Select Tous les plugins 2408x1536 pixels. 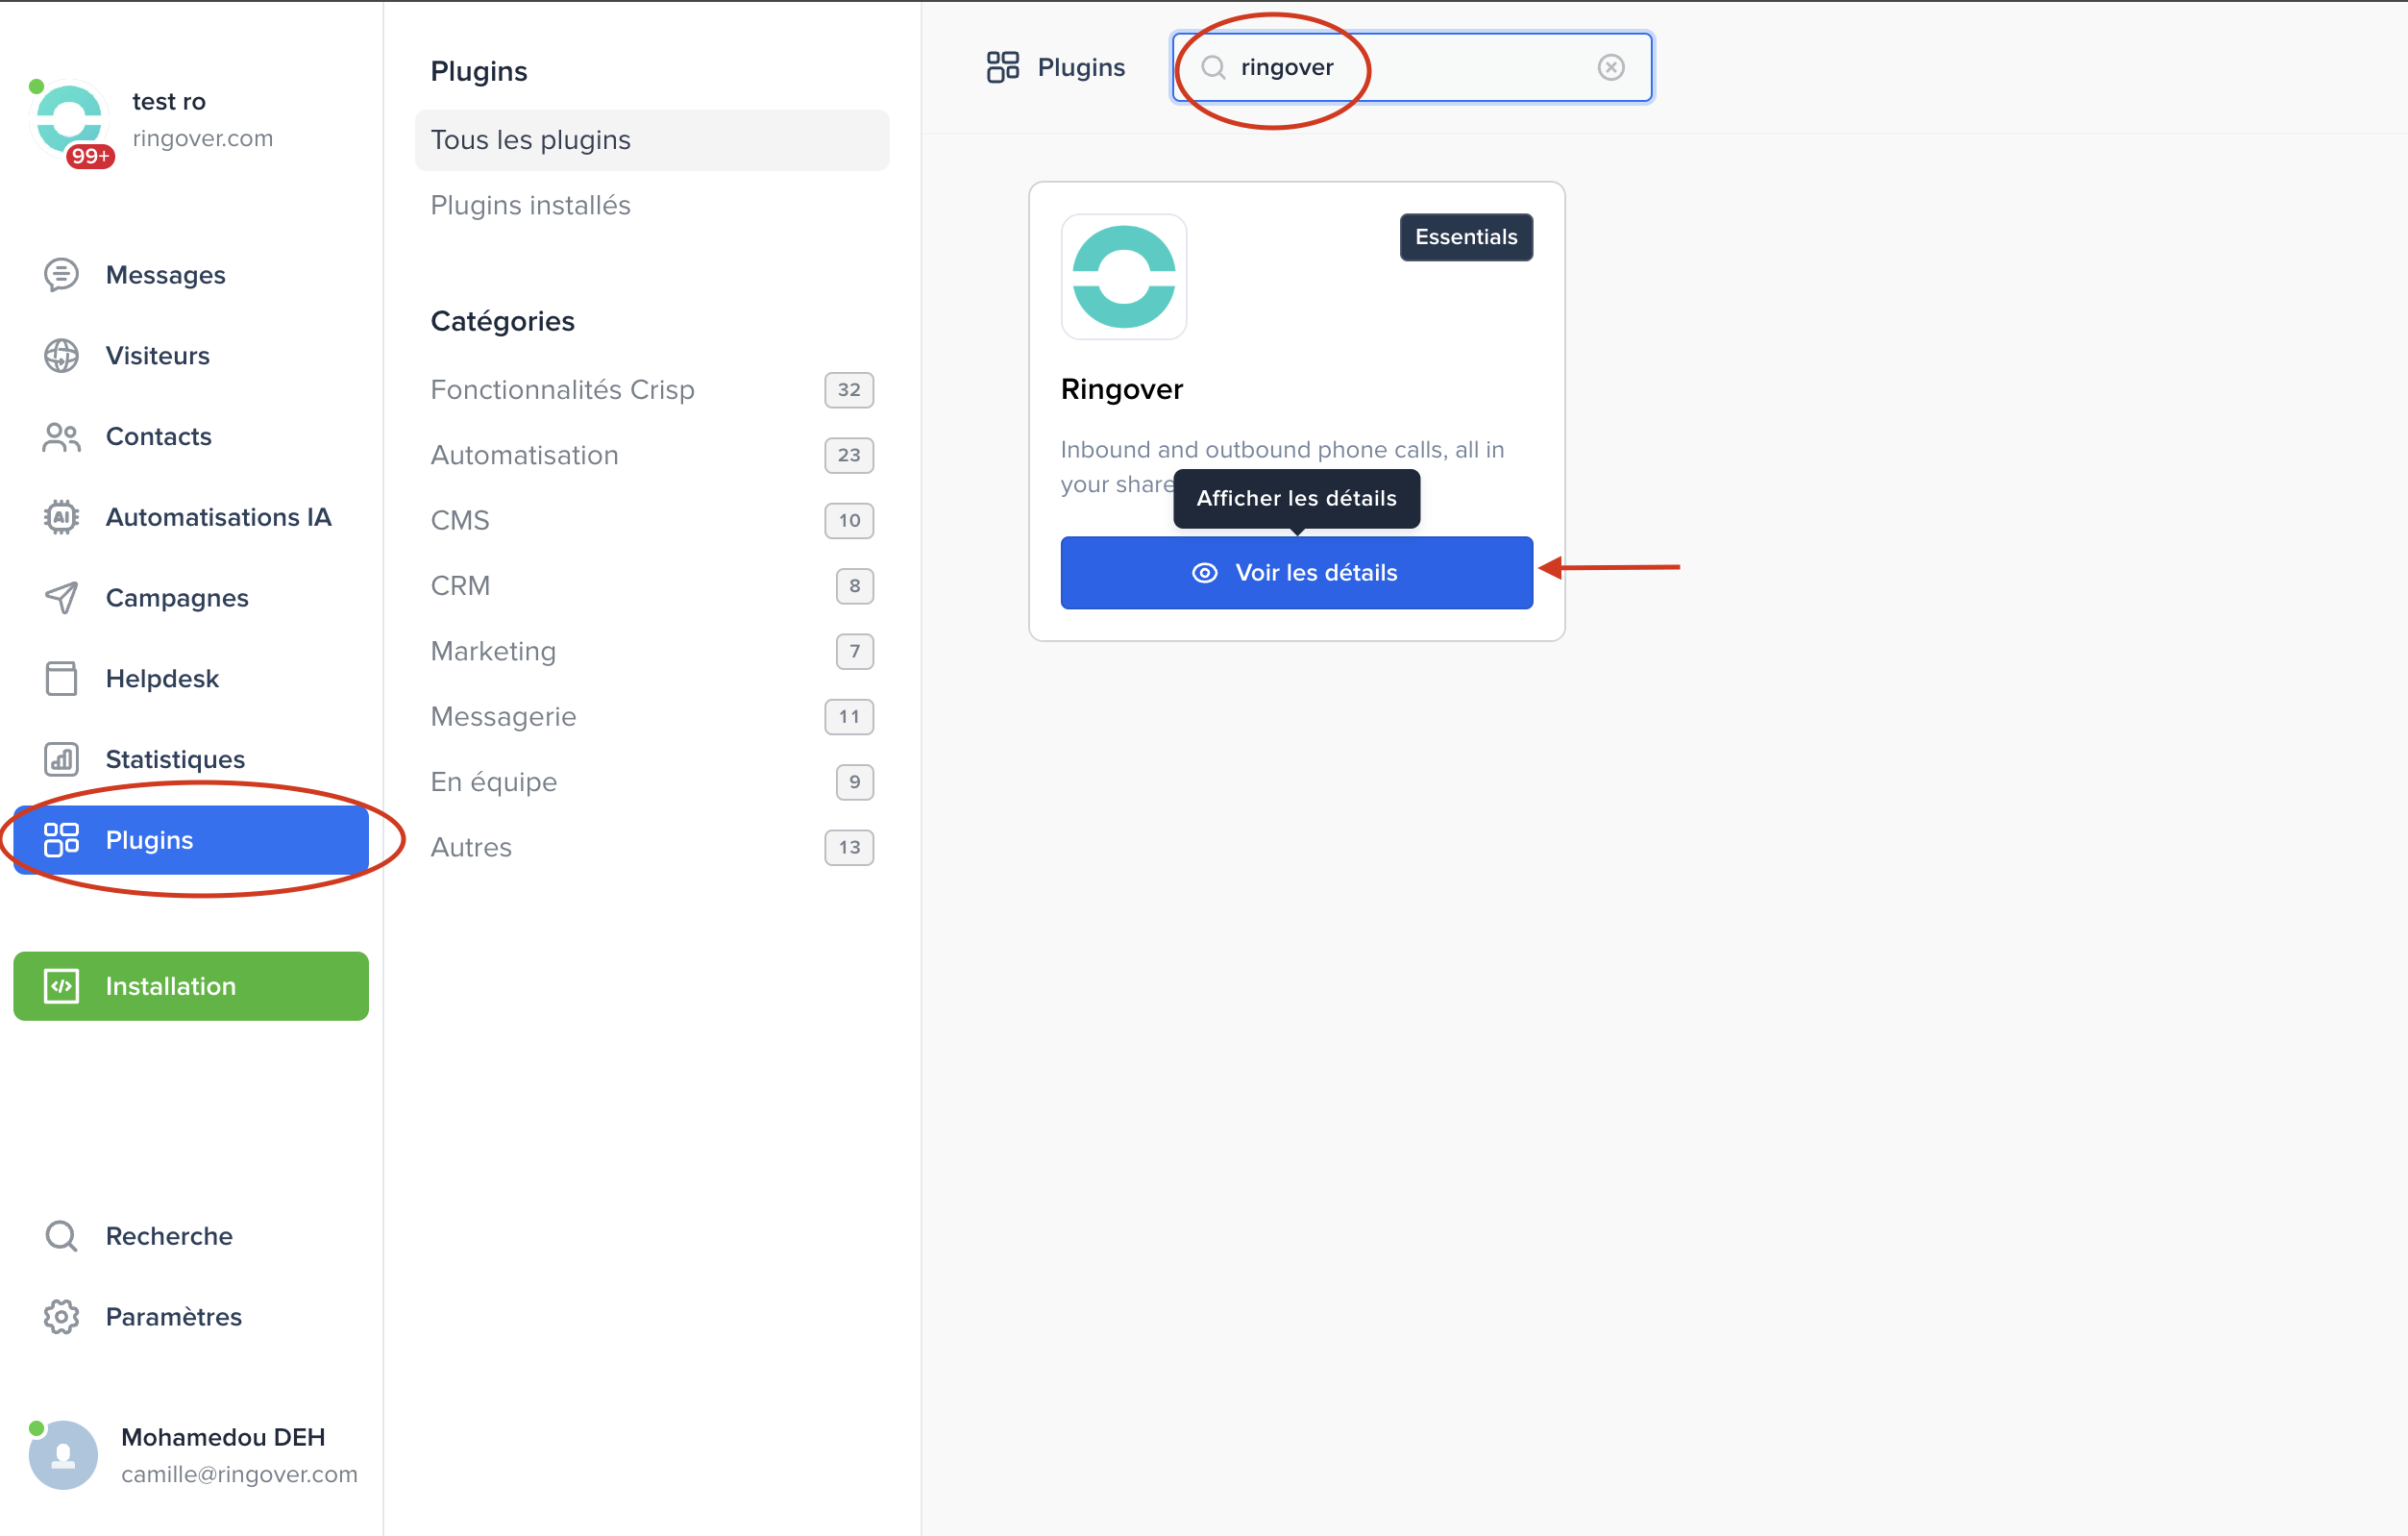pyautogui.click(x=652, y=140)
